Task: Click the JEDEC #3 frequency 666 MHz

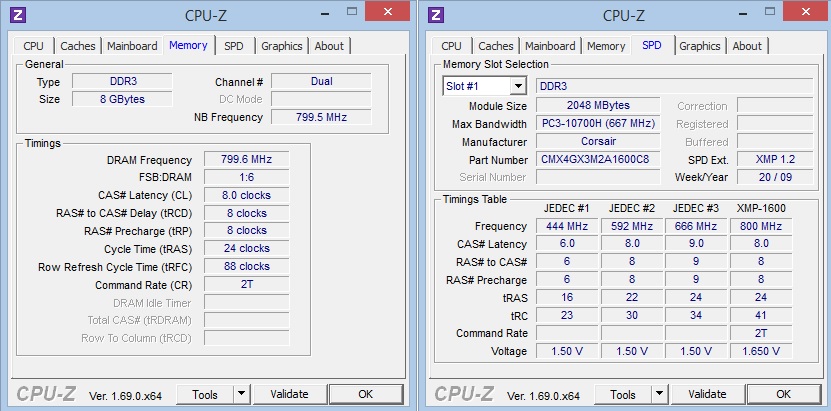Action: (x=696, y=226)
